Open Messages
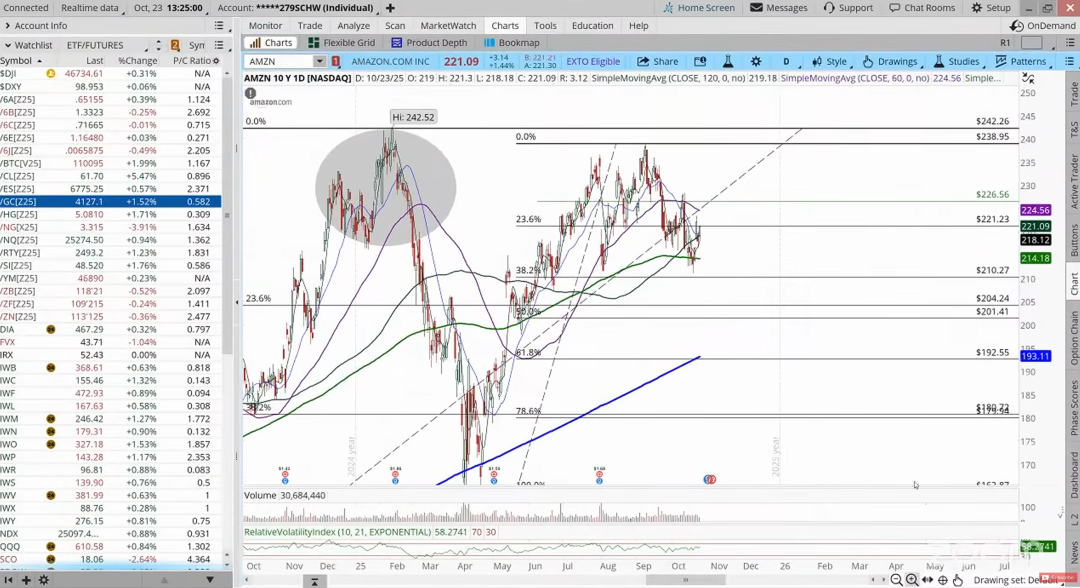 779,8
